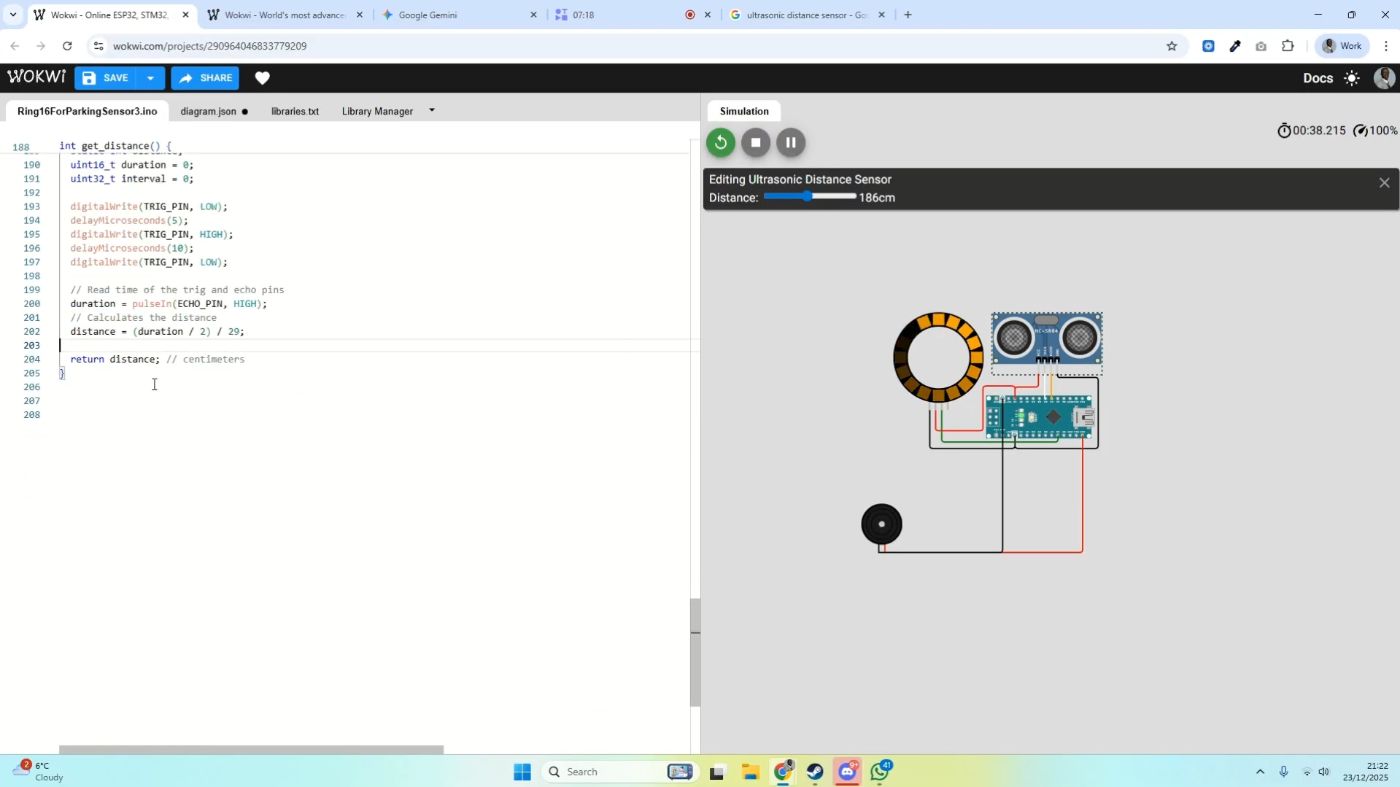Open Chrome tab search dropdown
1400x787 pixels.
tap(13, 15)
